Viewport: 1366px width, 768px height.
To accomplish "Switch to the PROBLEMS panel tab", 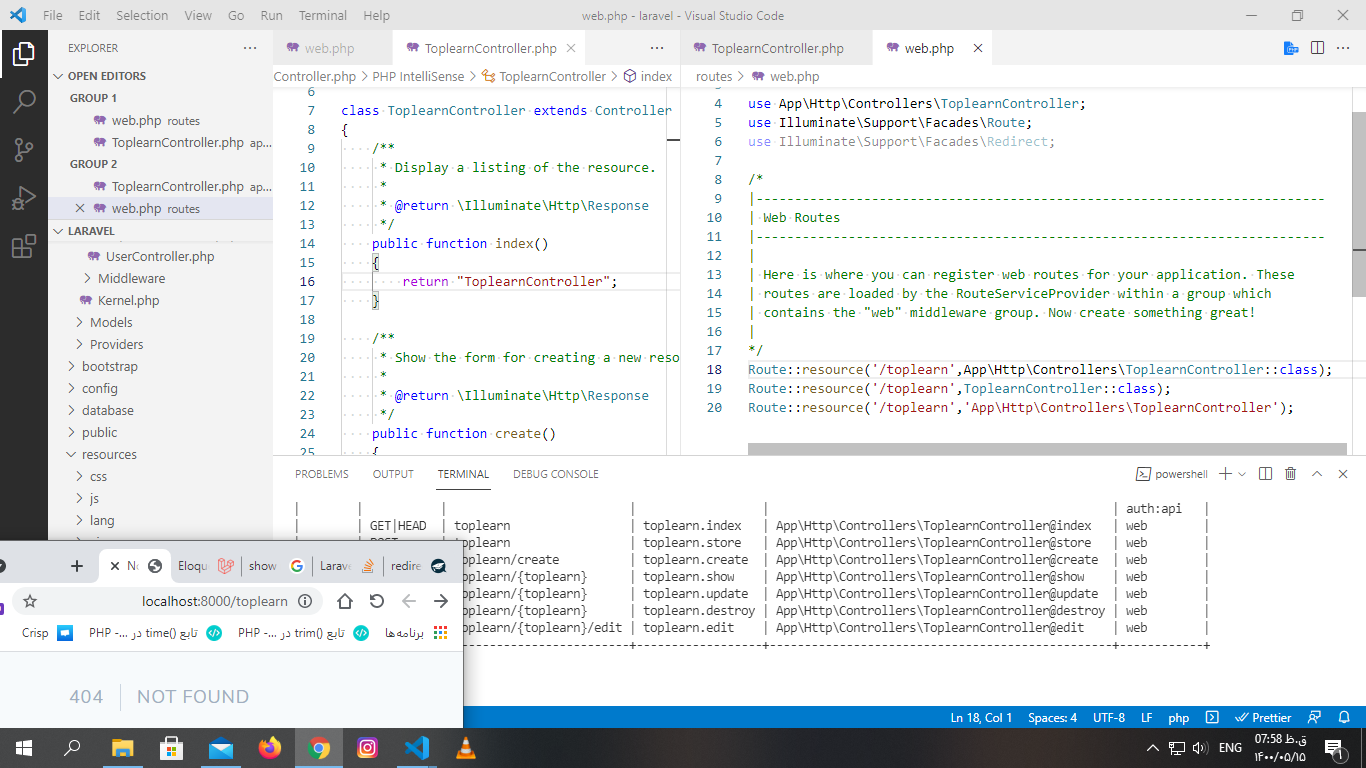I will coord(322,474).
